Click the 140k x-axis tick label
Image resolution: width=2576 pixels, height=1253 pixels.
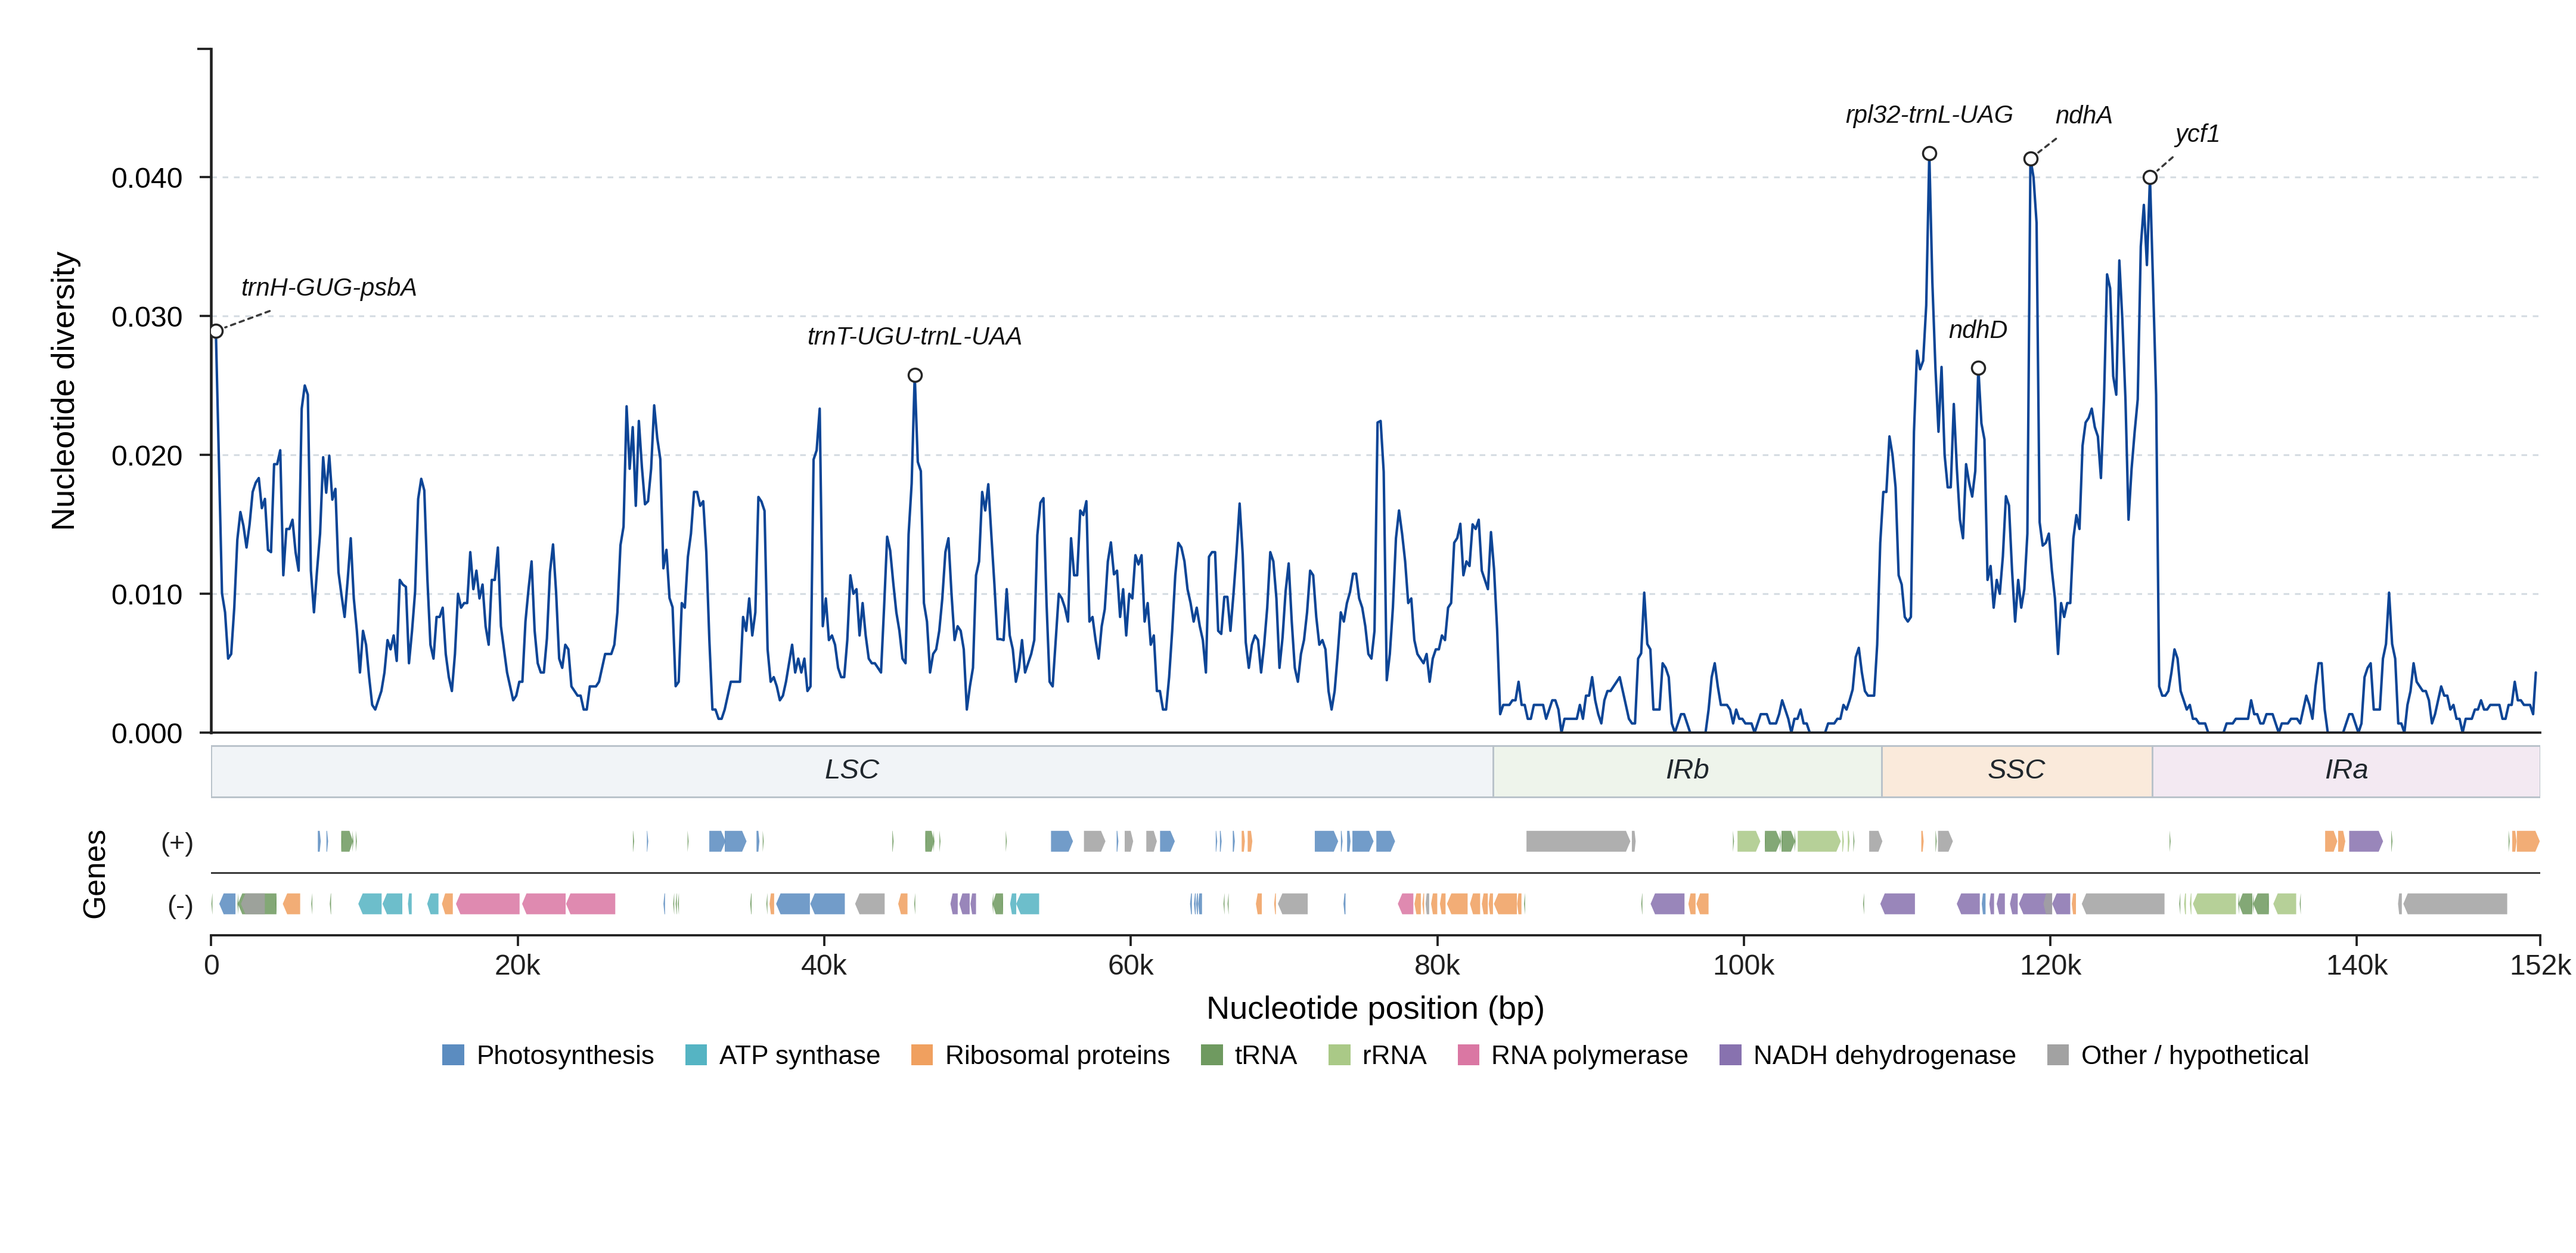pos(2356,966)
